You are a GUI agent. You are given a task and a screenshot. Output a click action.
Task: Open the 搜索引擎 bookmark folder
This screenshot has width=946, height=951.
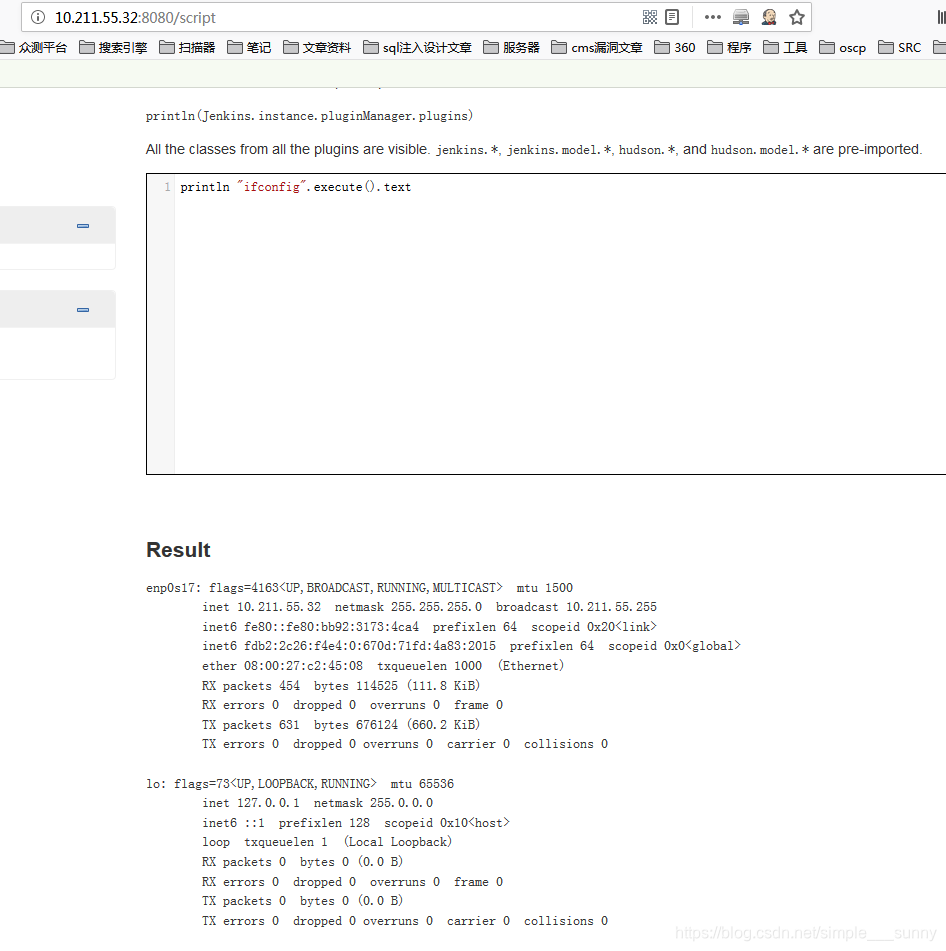[x=113, y=47]
